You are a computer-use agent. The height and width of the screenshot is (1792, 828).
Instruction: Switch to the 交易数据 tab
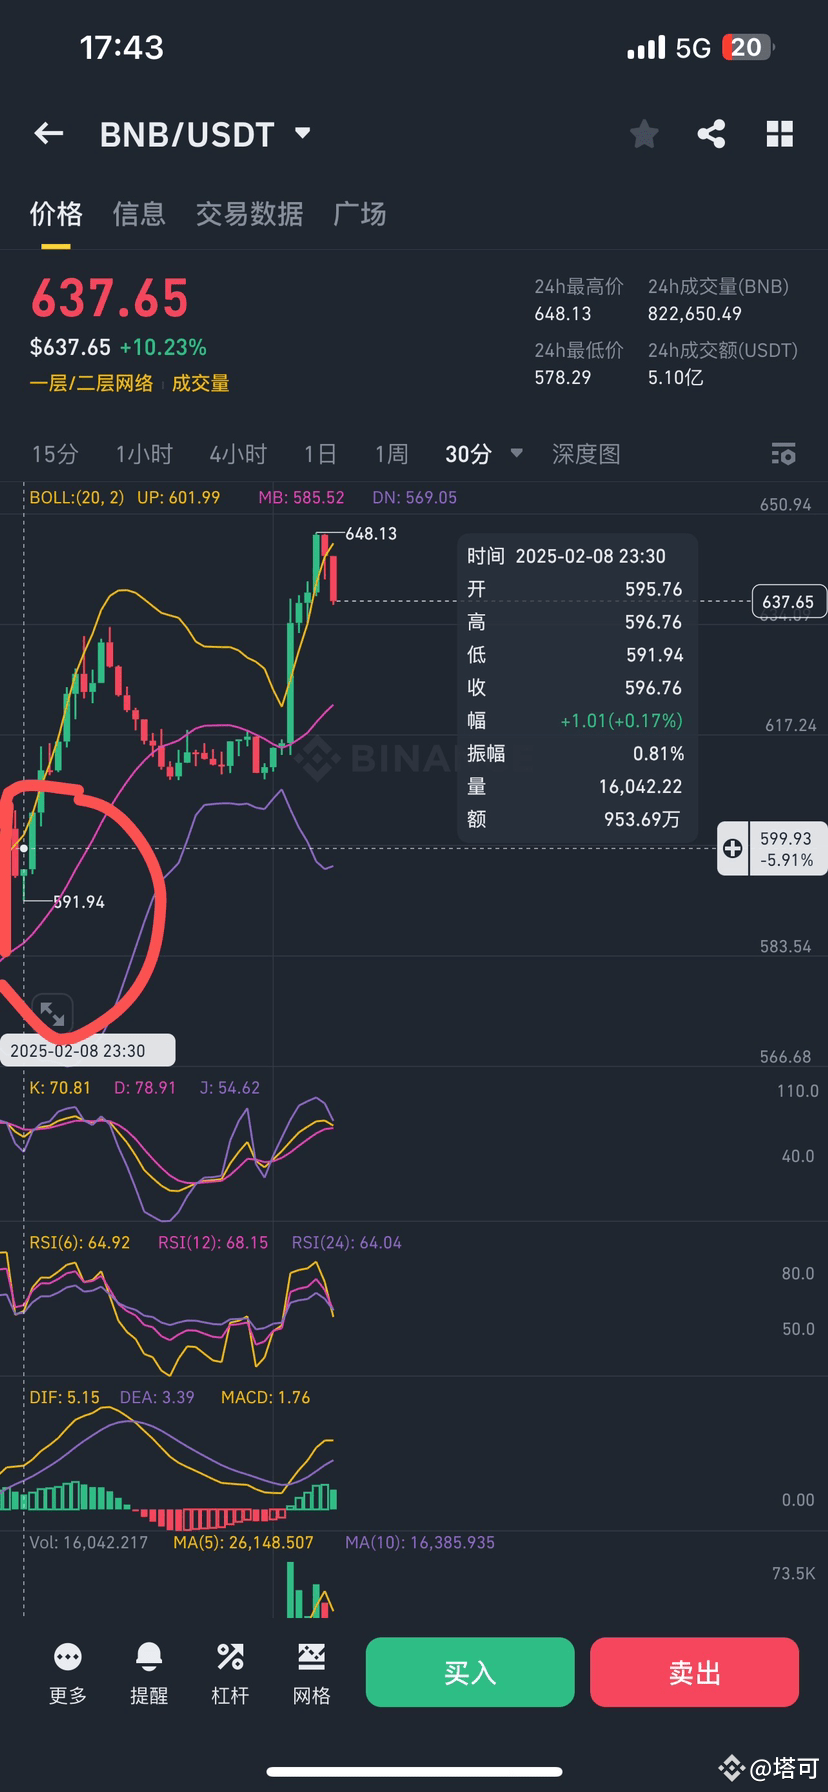pyautogui.click(x=249, y=214)
